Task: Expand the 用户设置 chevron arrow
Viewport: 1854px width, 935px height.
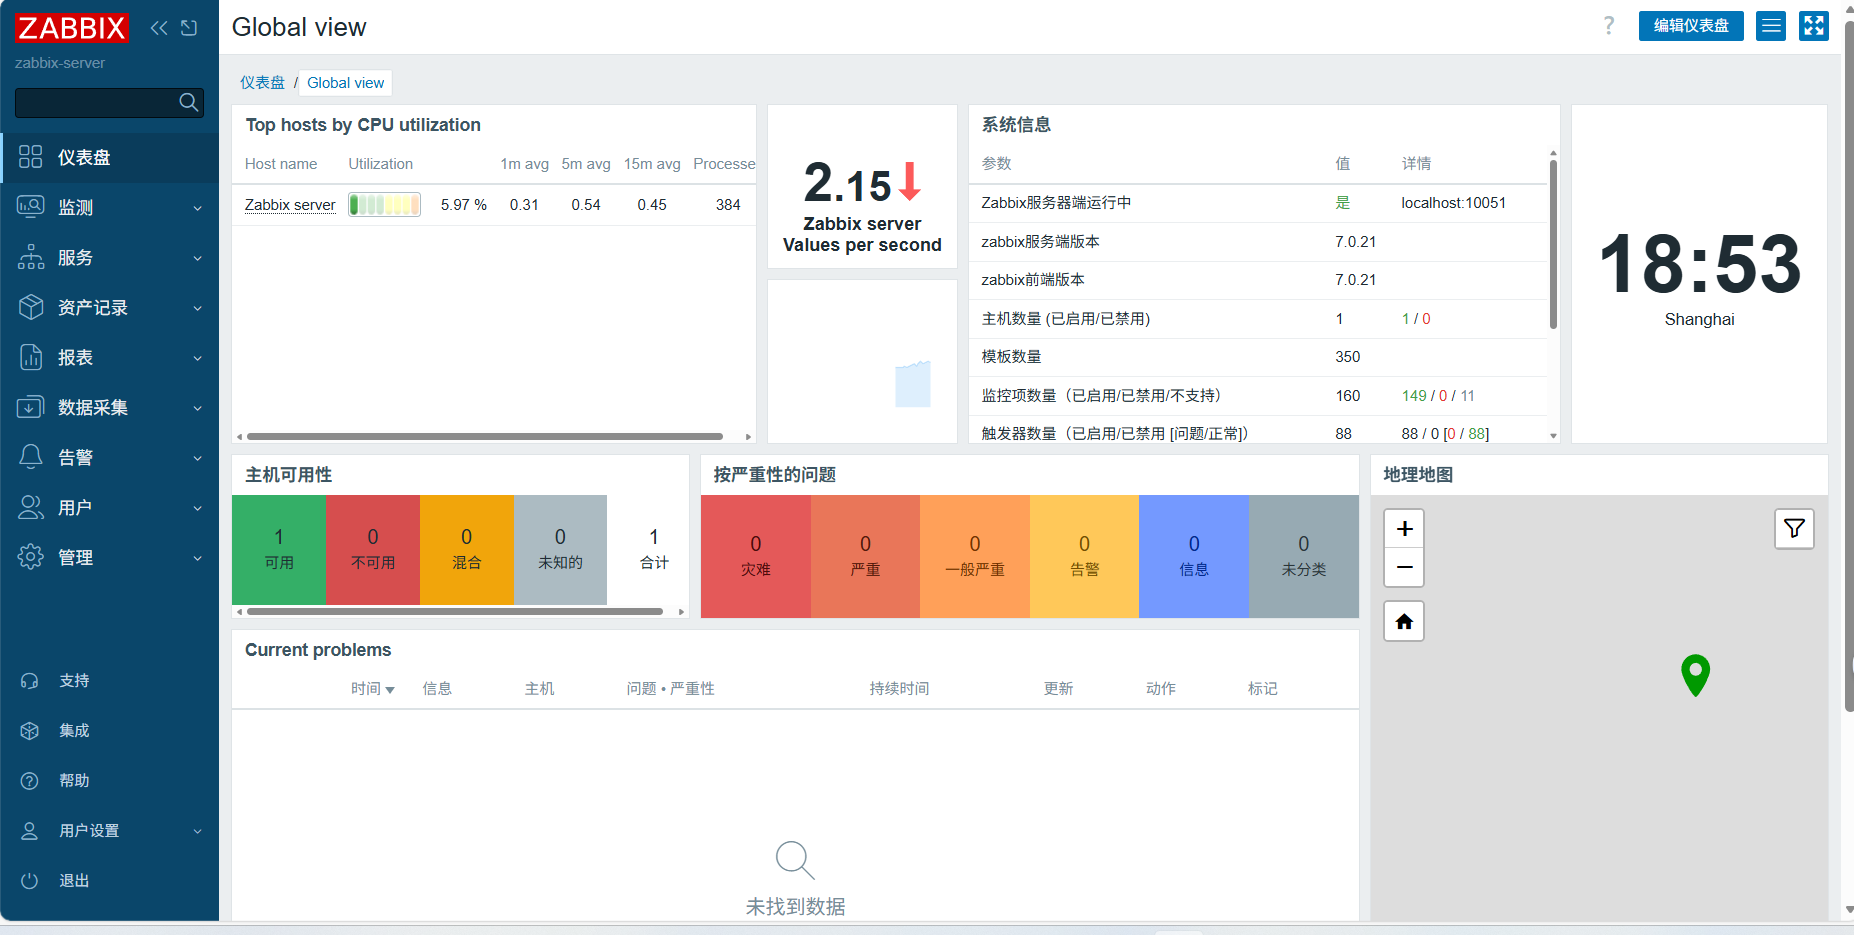Action: (x=197, y=831)
